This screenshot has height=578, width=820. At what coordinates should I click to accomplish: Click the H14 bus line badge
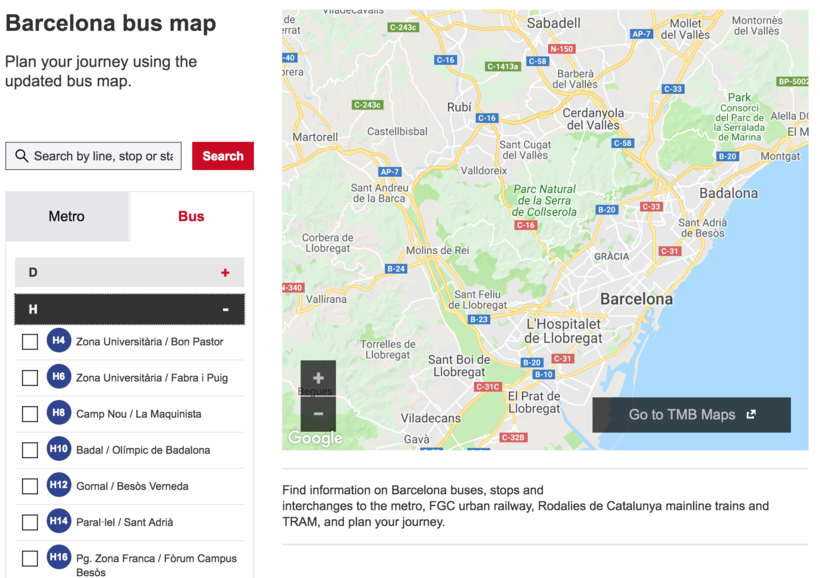pos(59,522)
